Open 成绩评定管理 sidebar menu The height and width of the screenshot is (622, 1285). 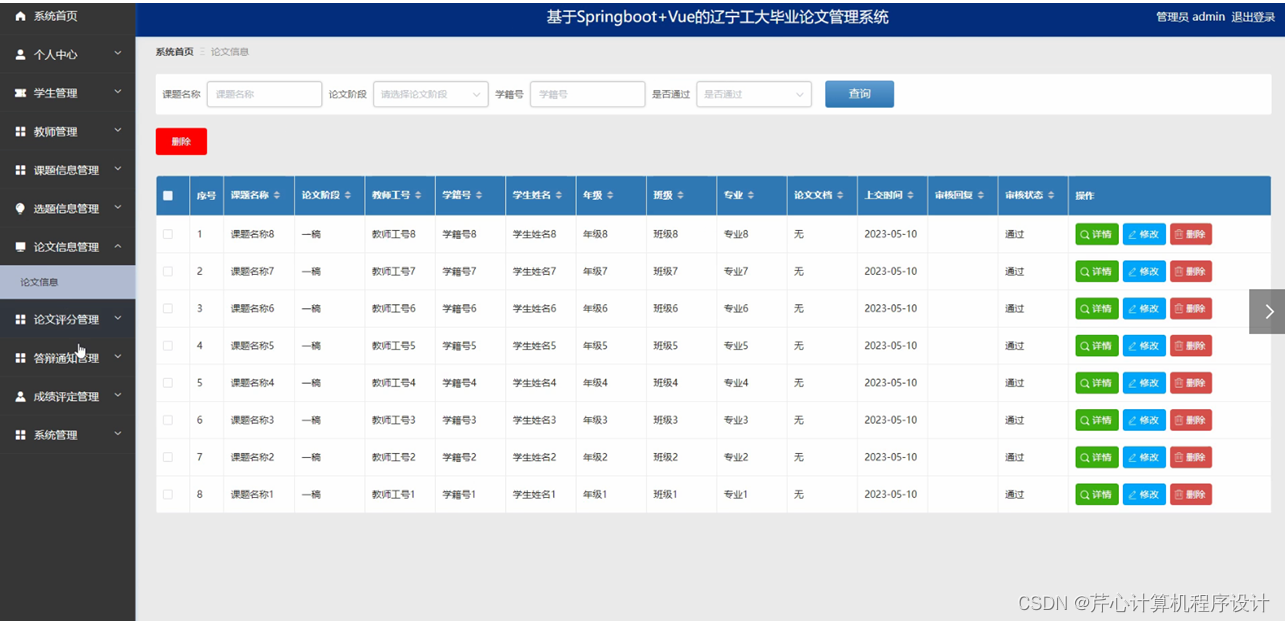[67, 396]
